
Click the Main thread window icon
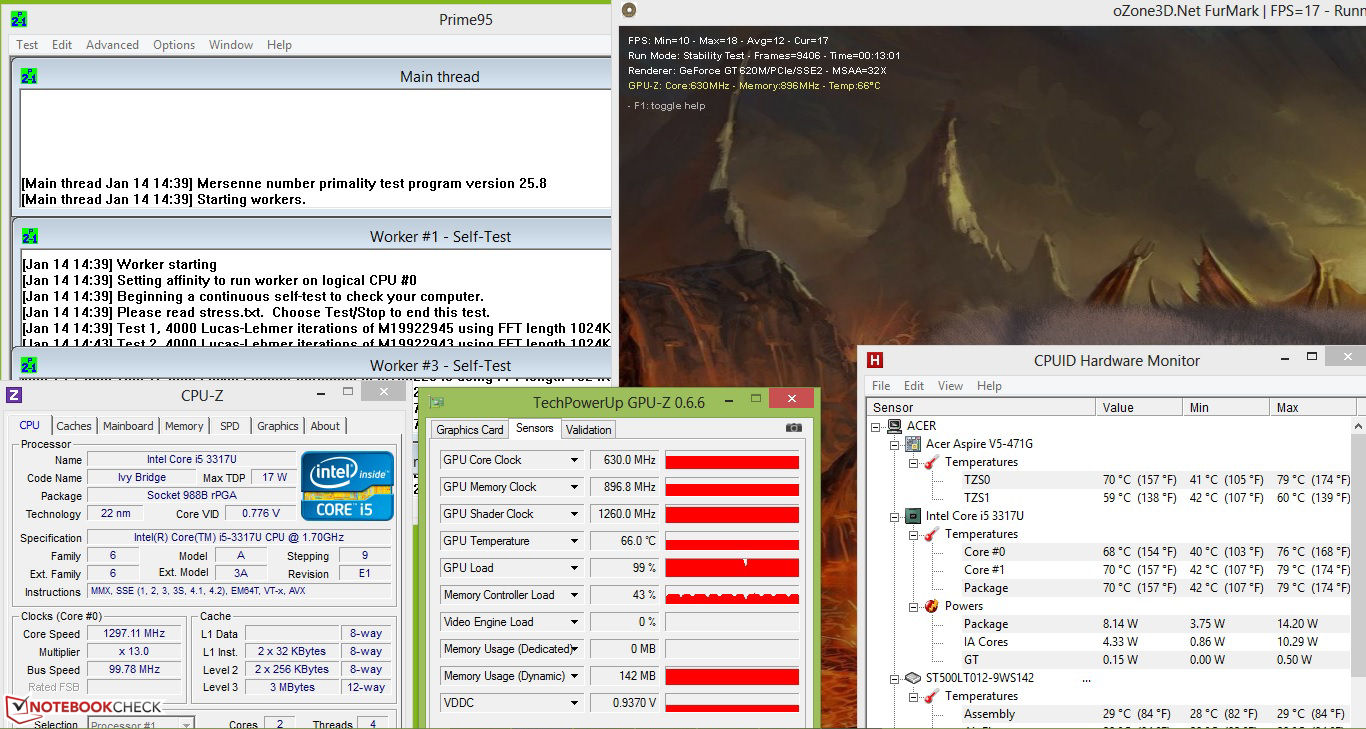point(29,76)
